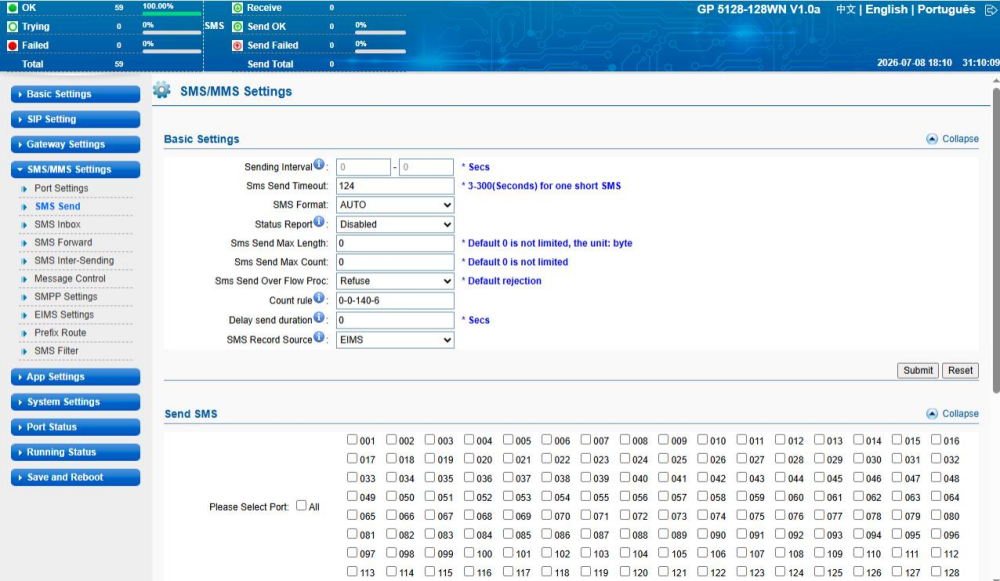The image size is (1000, 581).
Task: Open SMS Forward settings page
Action: 63,242
